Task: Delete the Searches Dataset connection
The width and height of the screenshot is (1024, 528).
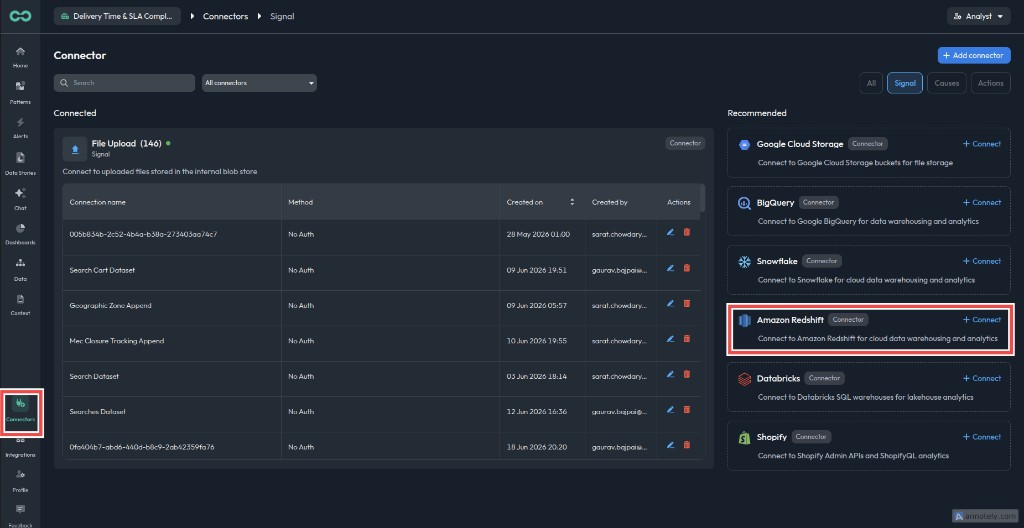Action: tap(686, 409)
